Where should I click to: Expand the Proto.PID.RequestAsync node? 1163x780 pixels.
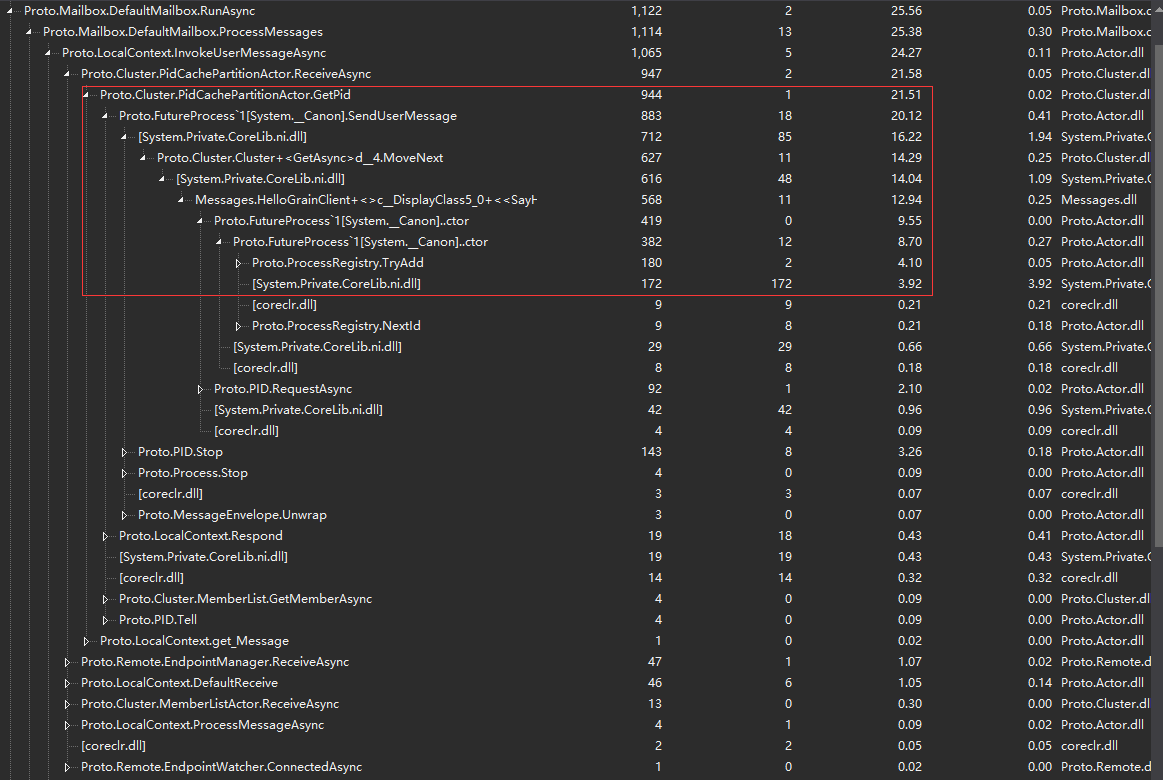(201, 388)
